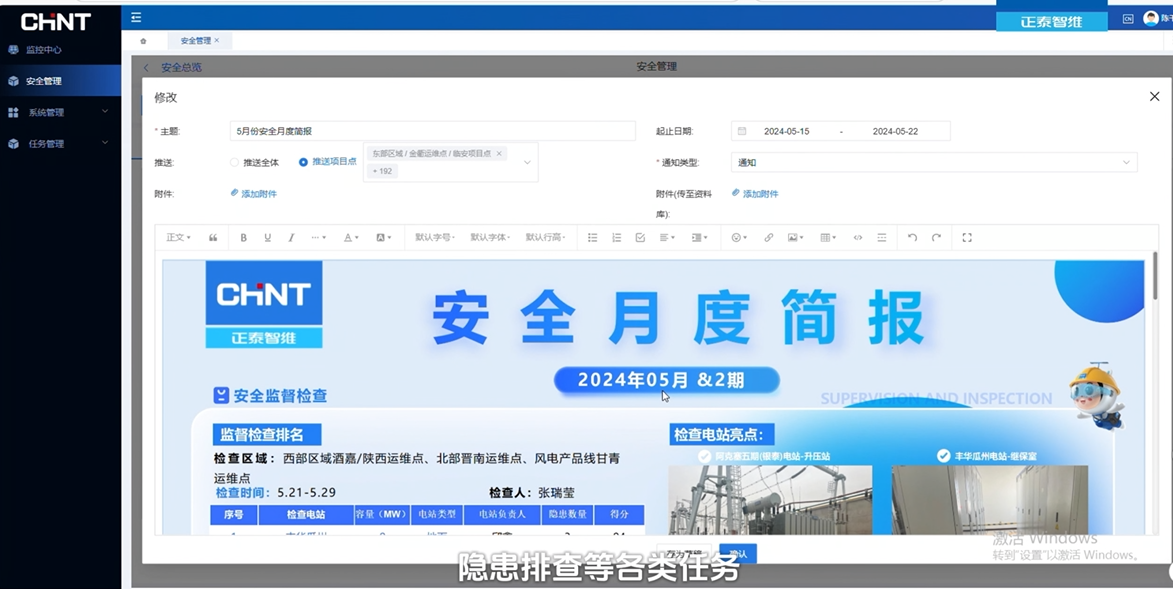Collapse sidebar with hamburger menu icon
The image size is (1173, 589).
click(135, 17)
